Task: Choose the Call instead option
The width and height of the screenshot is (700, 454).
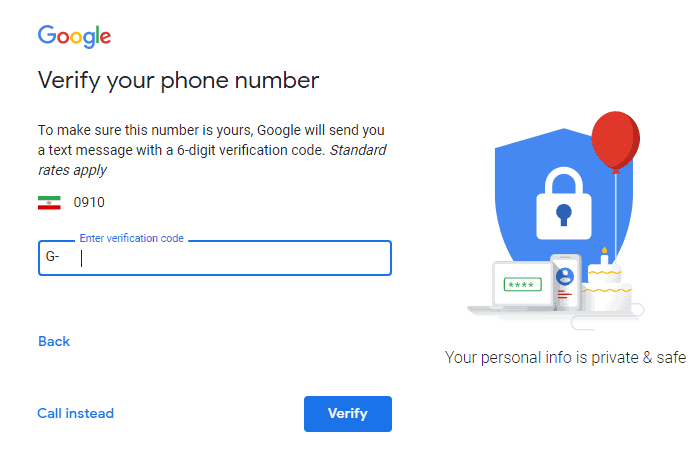Action: [76, 414]
